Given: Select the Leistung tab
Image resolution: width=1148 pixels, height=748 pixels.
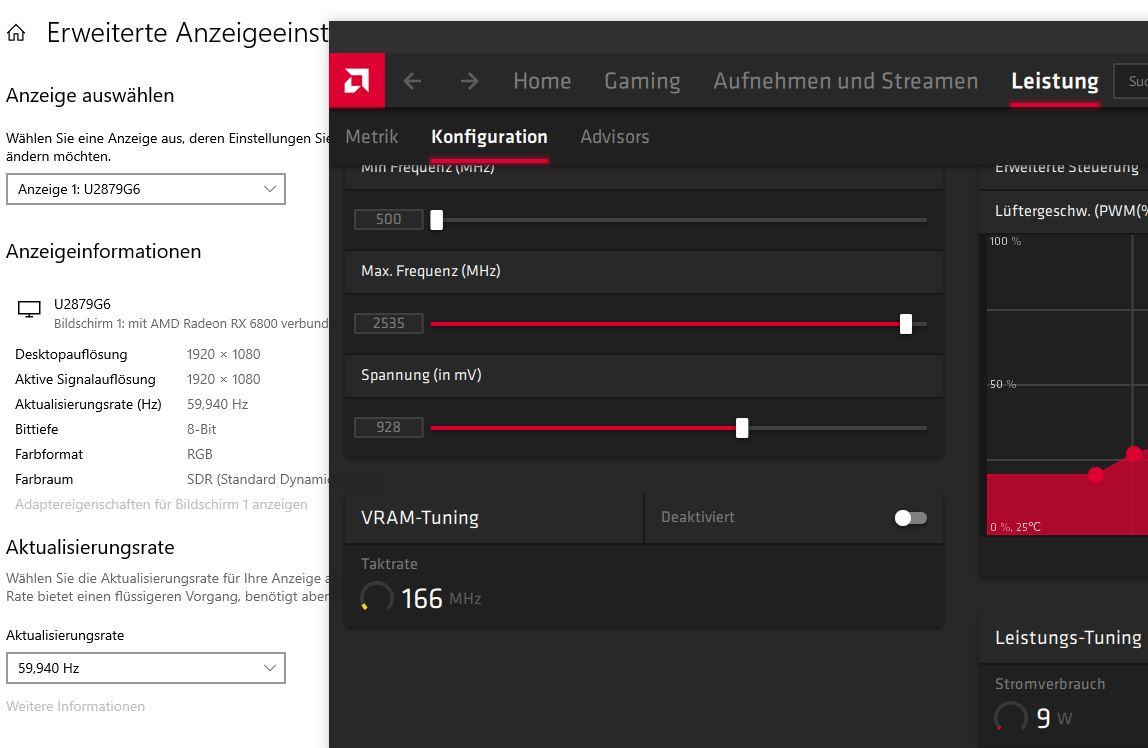Looking at the screenshot, I should click(x=1054, y=81).
